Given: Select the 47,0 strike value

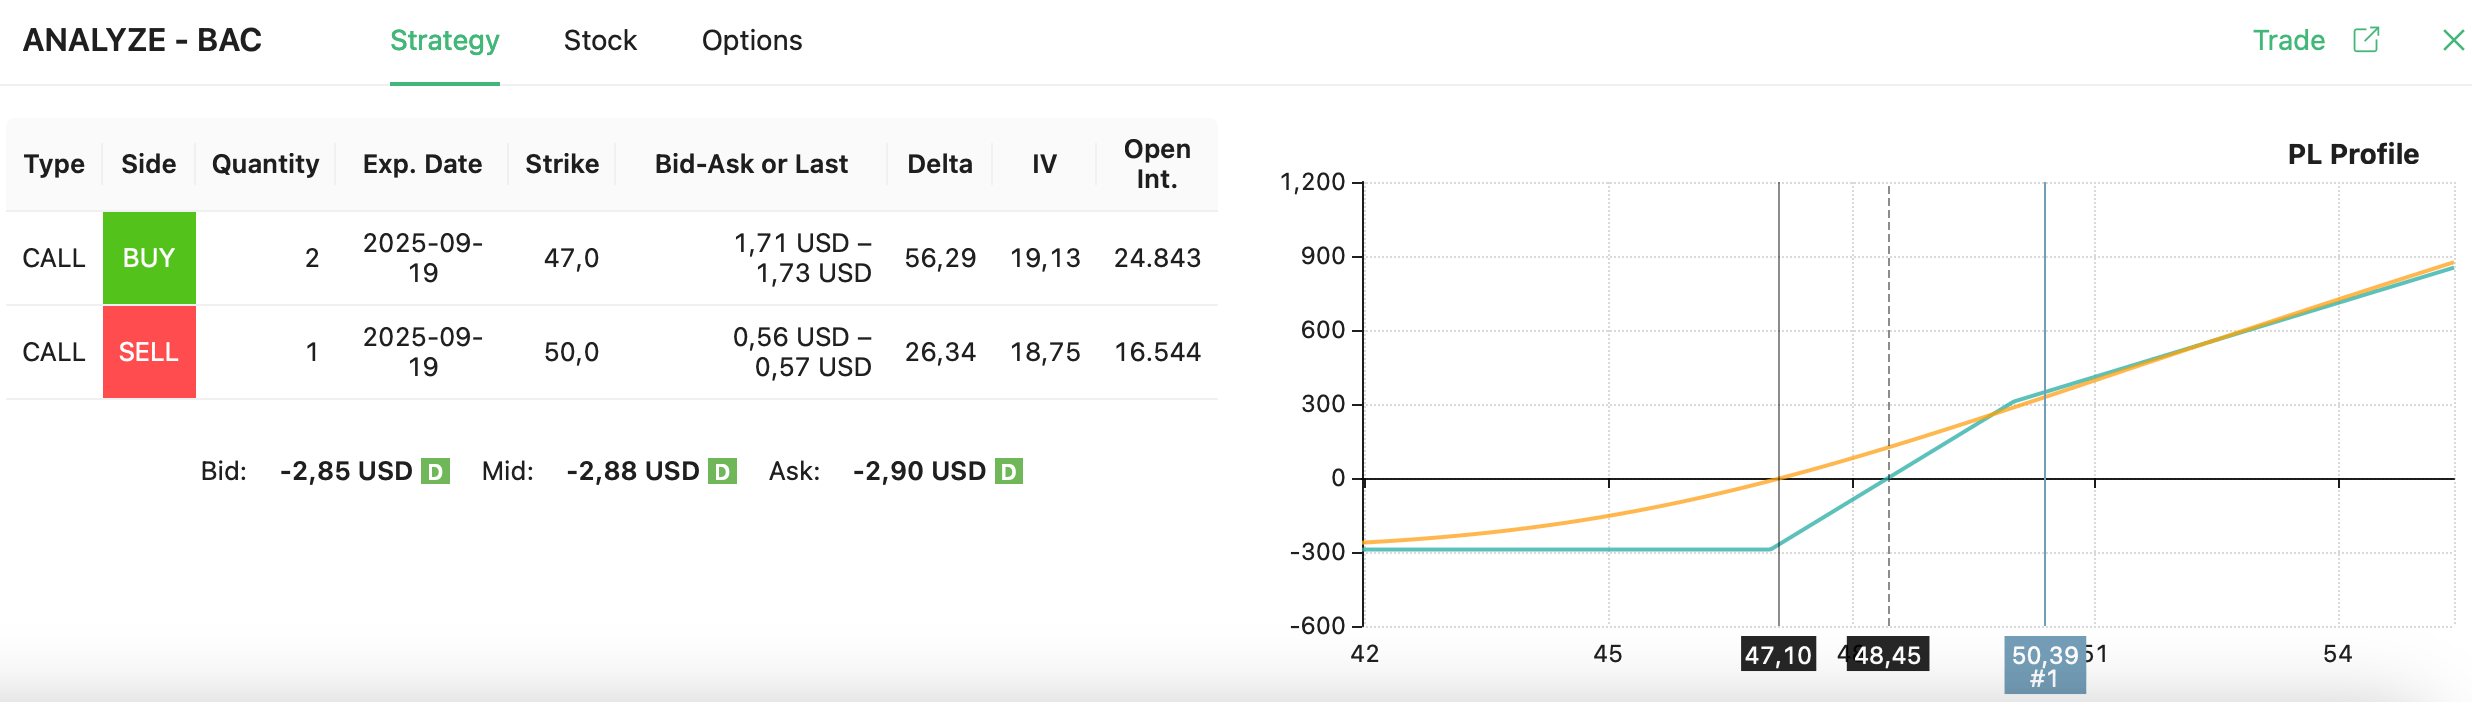Looking at the screenshot, I should (x=571, y=258).
